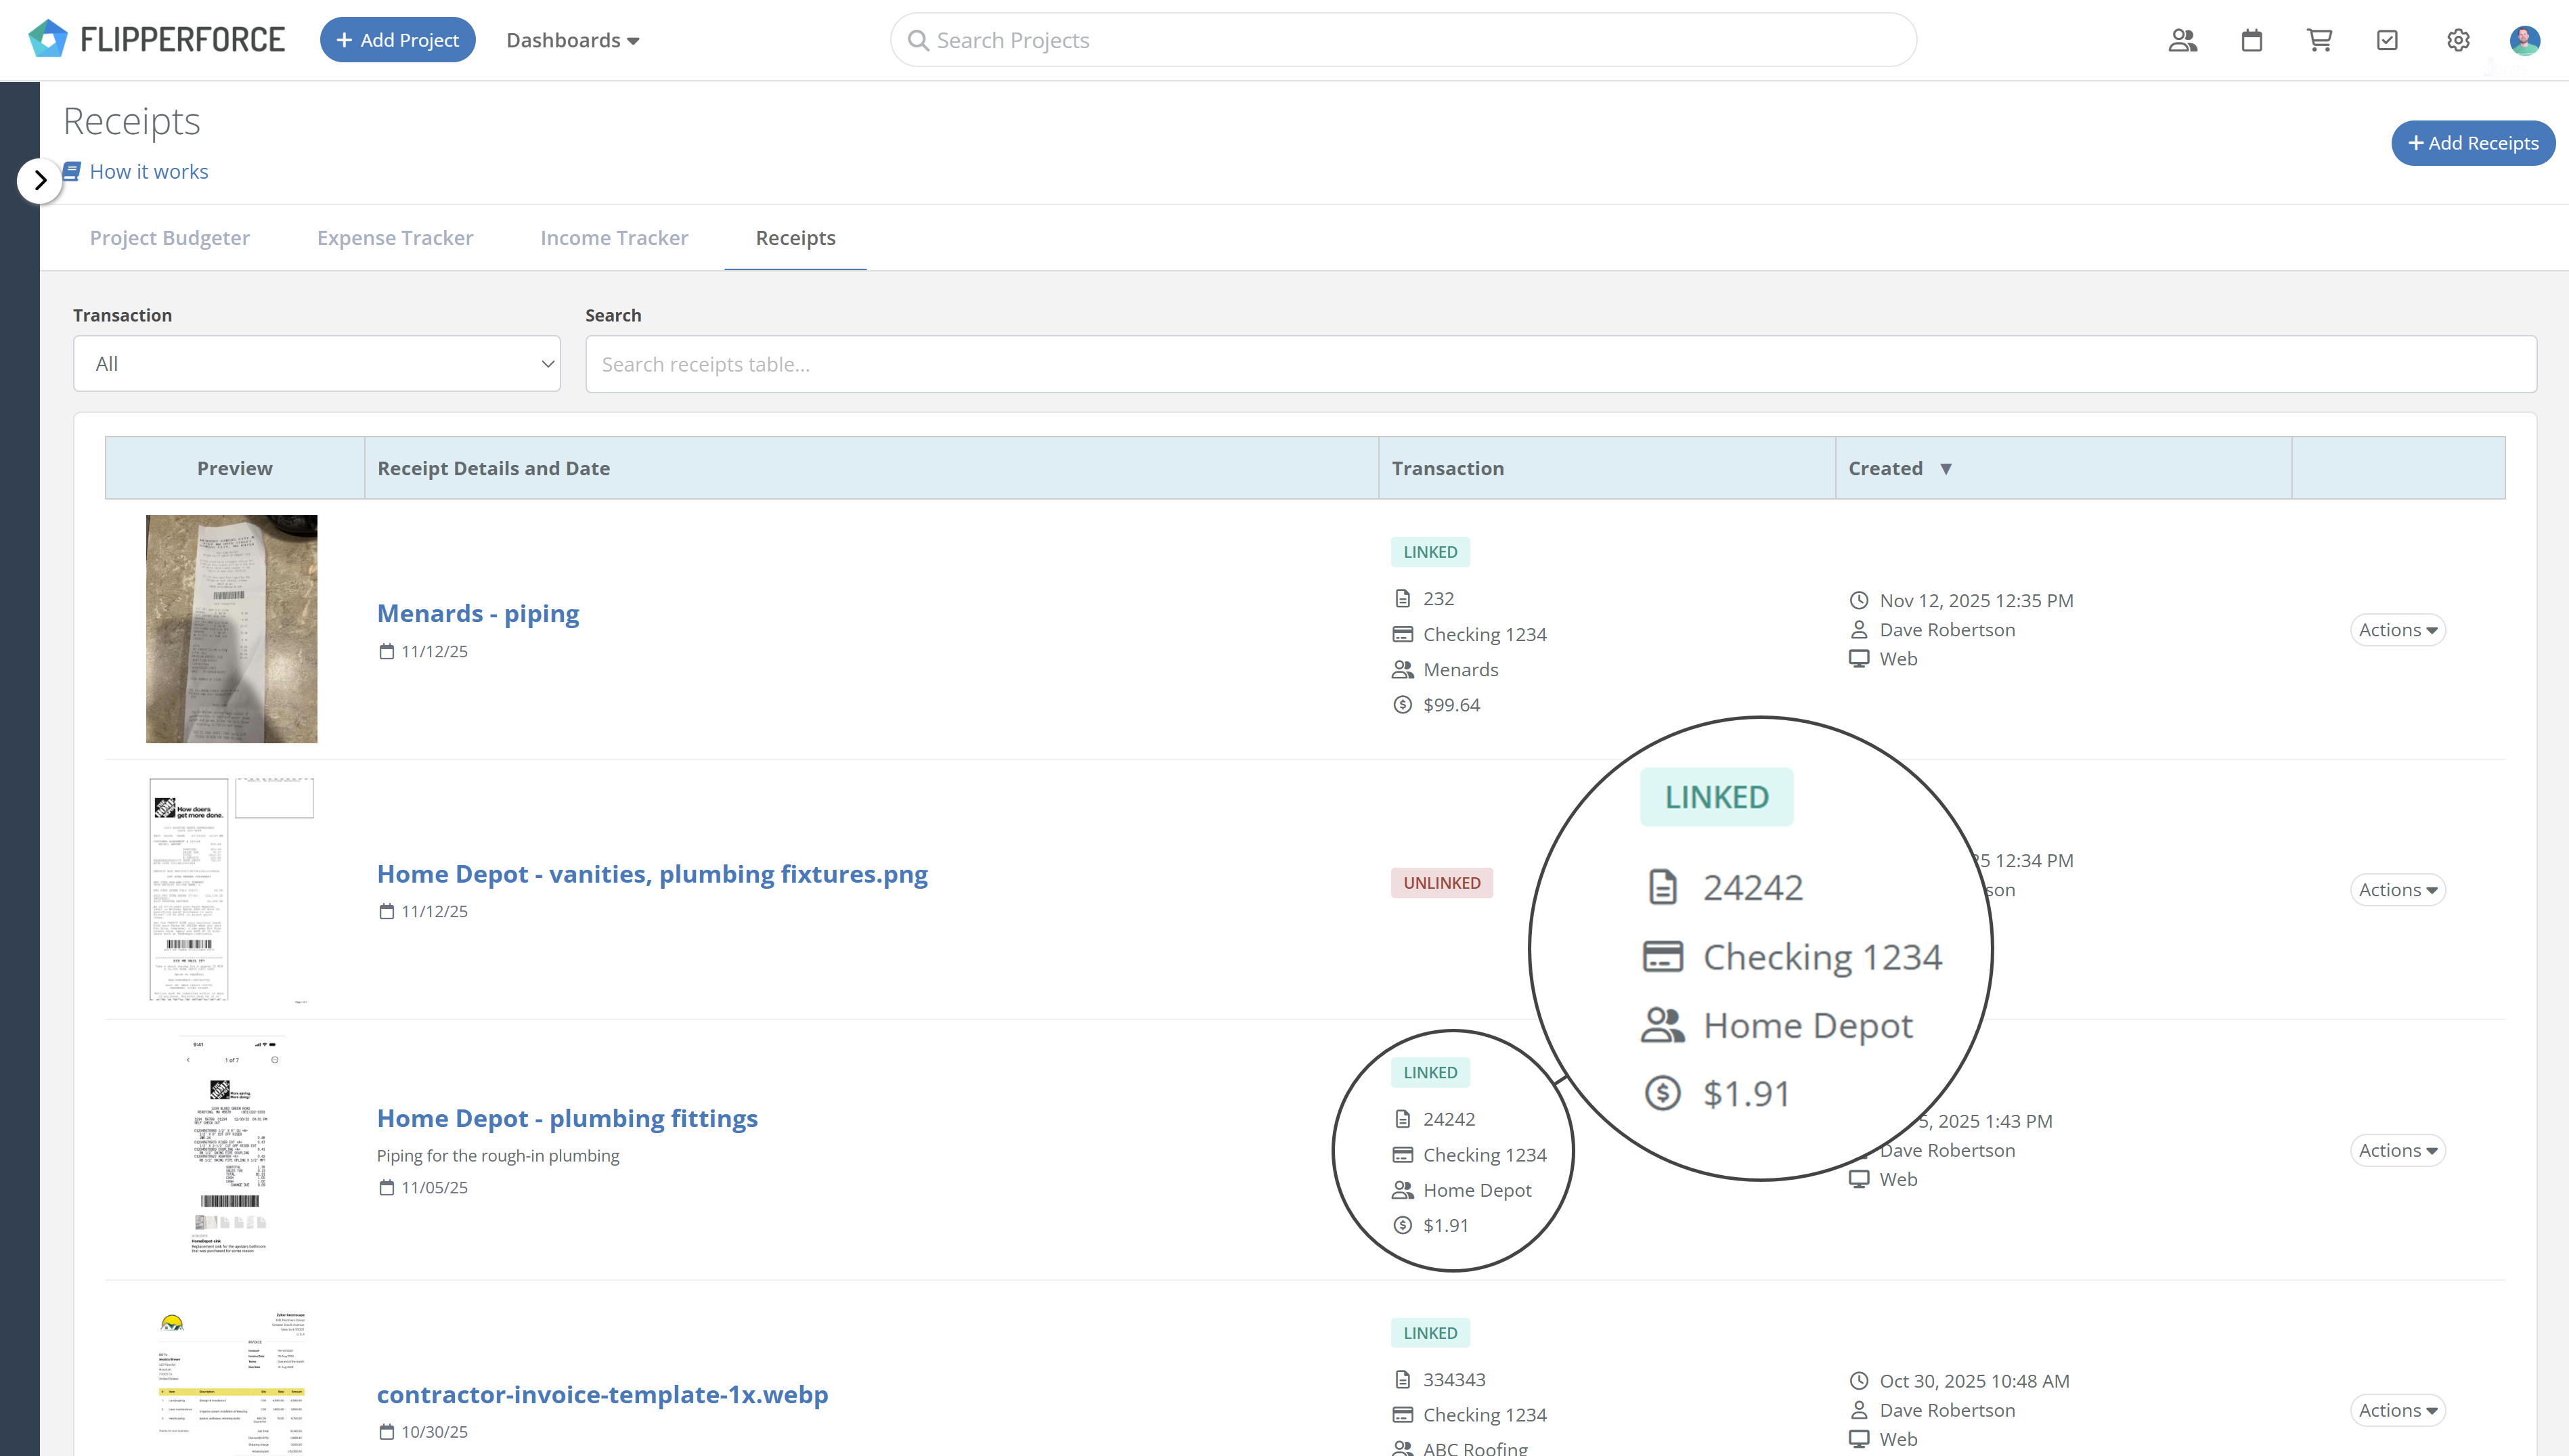
Task: Open the contacts people icon in header
Action: coord(2182,40)
